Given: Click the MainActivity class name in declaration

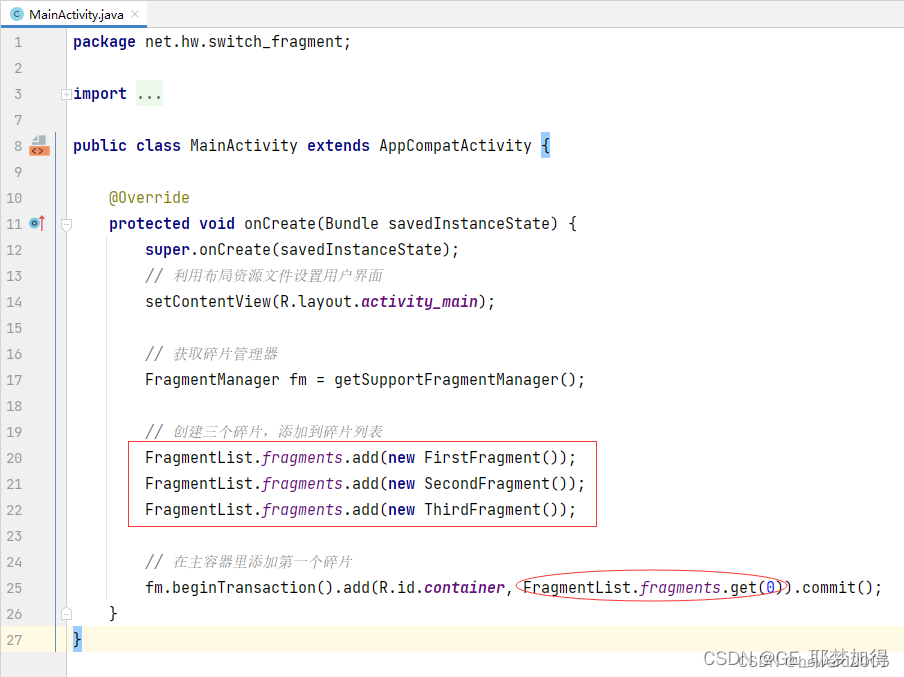Looking at the screenshot, I should coord(244,145).
